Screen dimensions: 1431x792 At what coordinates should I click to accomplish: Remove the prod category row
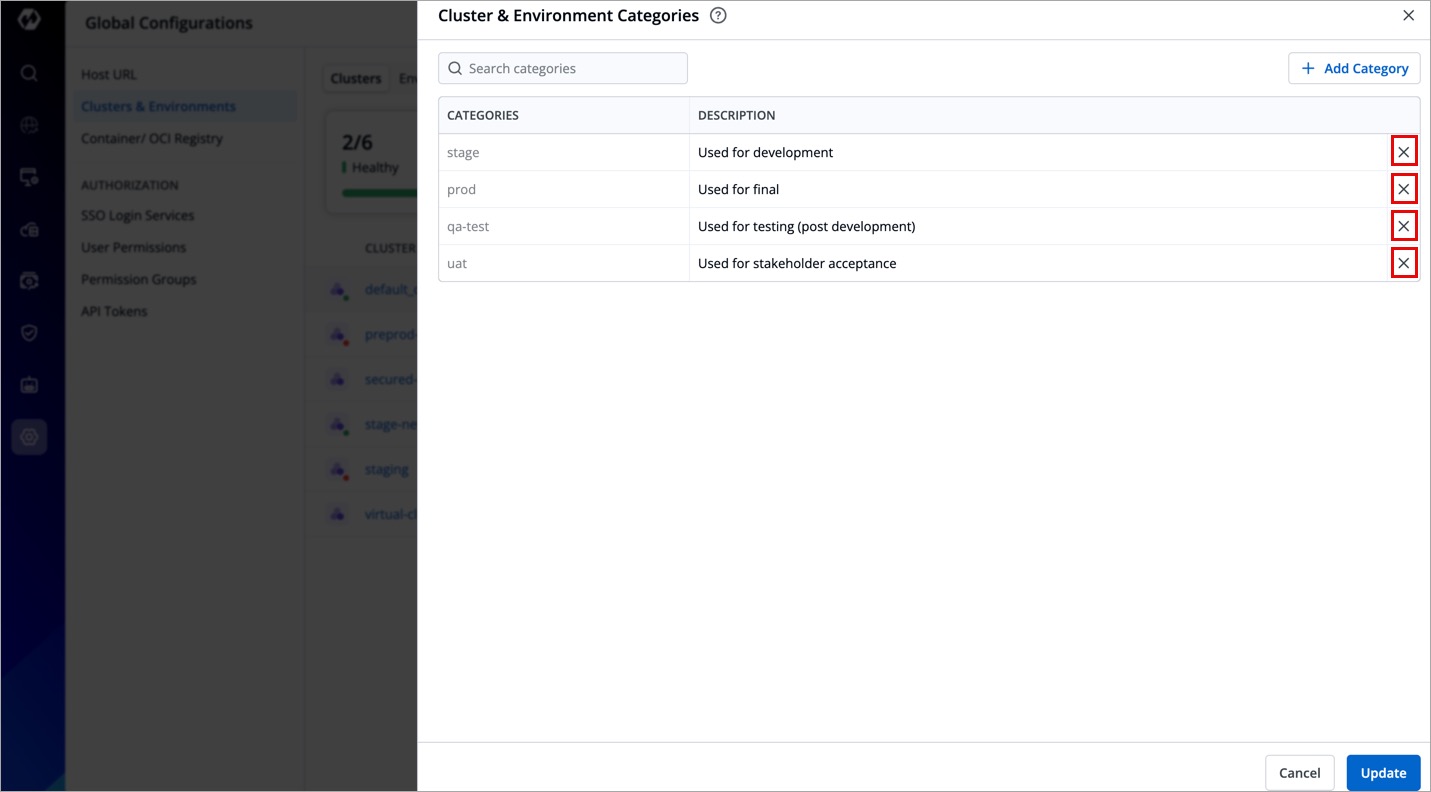tap(1404, 189)
